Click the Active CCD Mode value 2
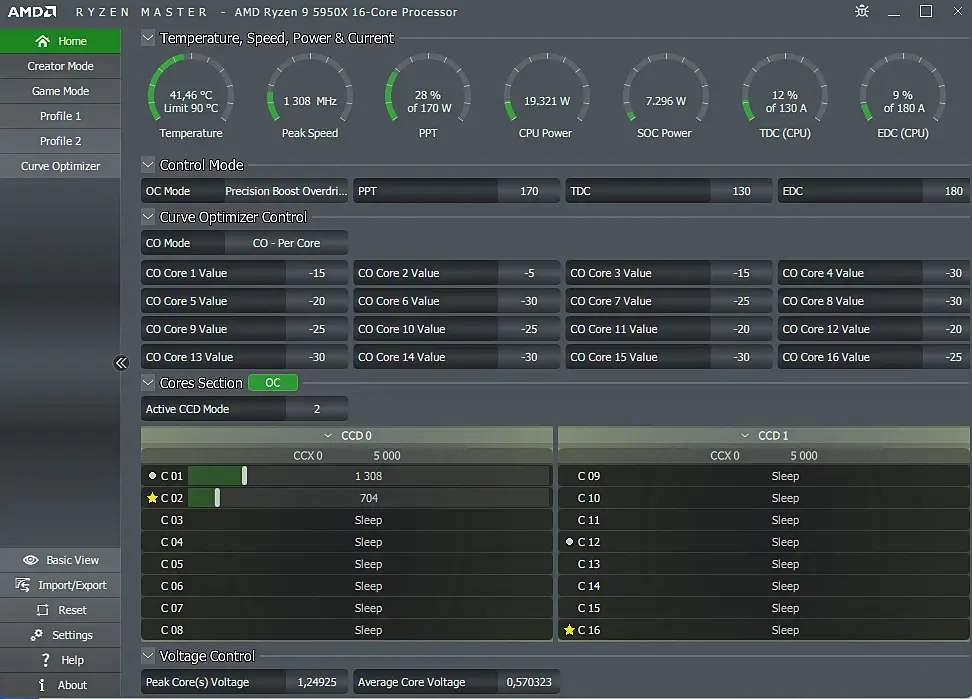Image resolution: width=972 pixels, height=699 pixels. (x=317, y=409)
